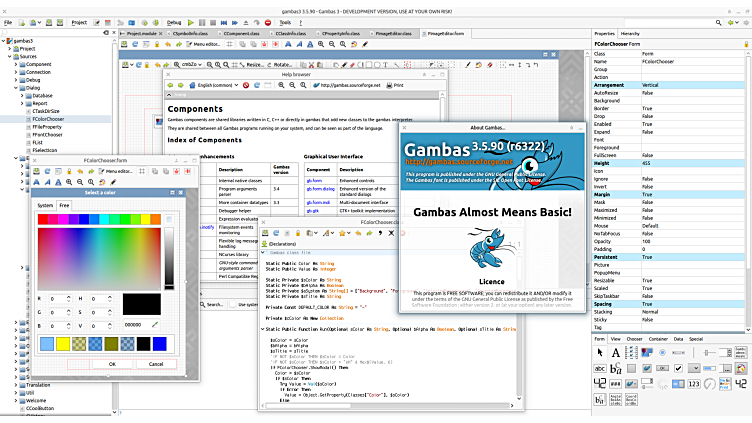752x423 pixels.
Task: Select the arrow pointer tool in toolbox
Action: coord(602,353)
